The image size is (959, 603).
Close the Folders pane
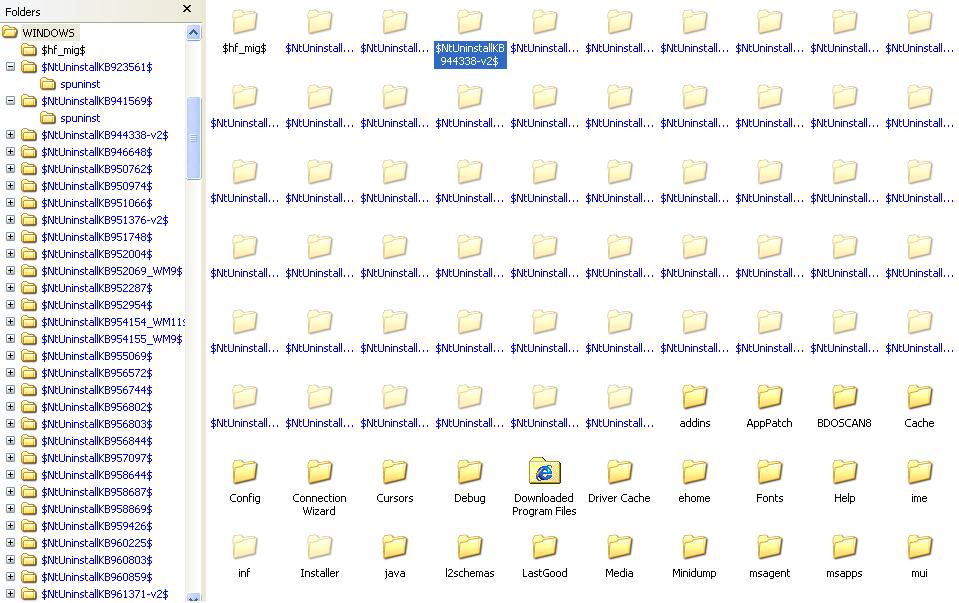pyautogui.click(x=187, y=9)
